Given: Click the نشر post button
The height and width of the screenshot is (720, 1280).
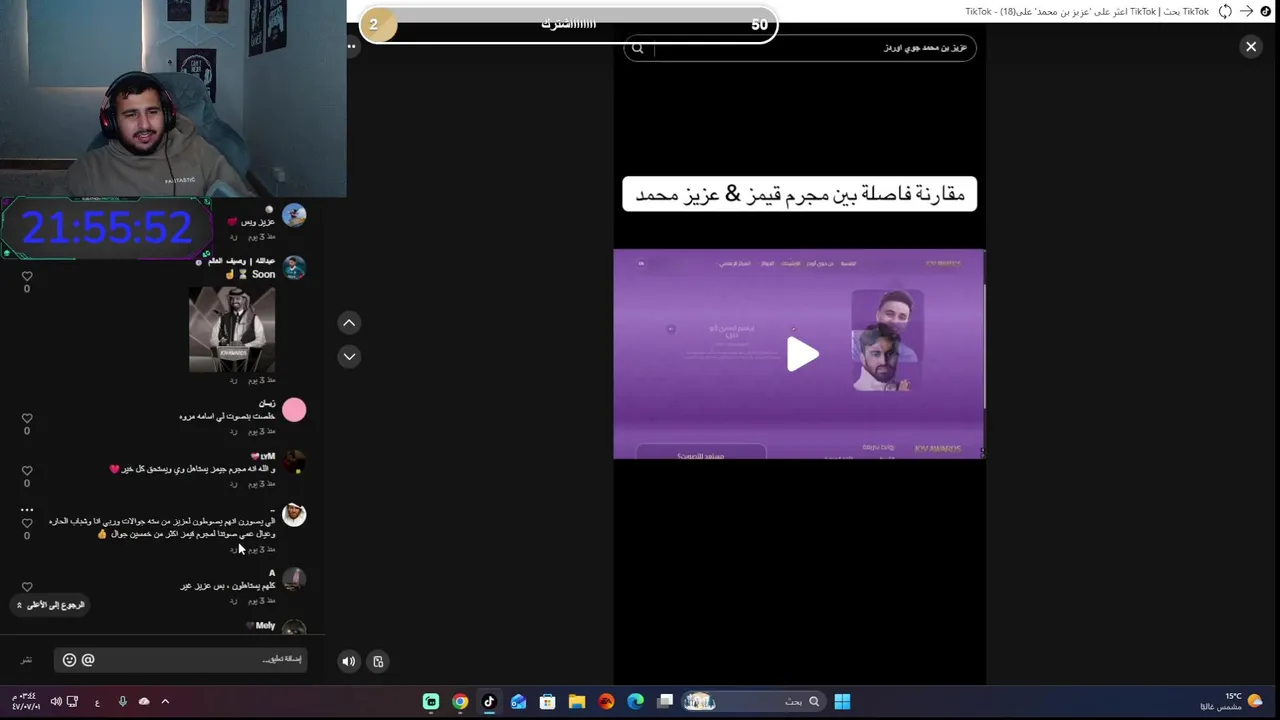Looking at the screenshot, I should click(27, 660).
